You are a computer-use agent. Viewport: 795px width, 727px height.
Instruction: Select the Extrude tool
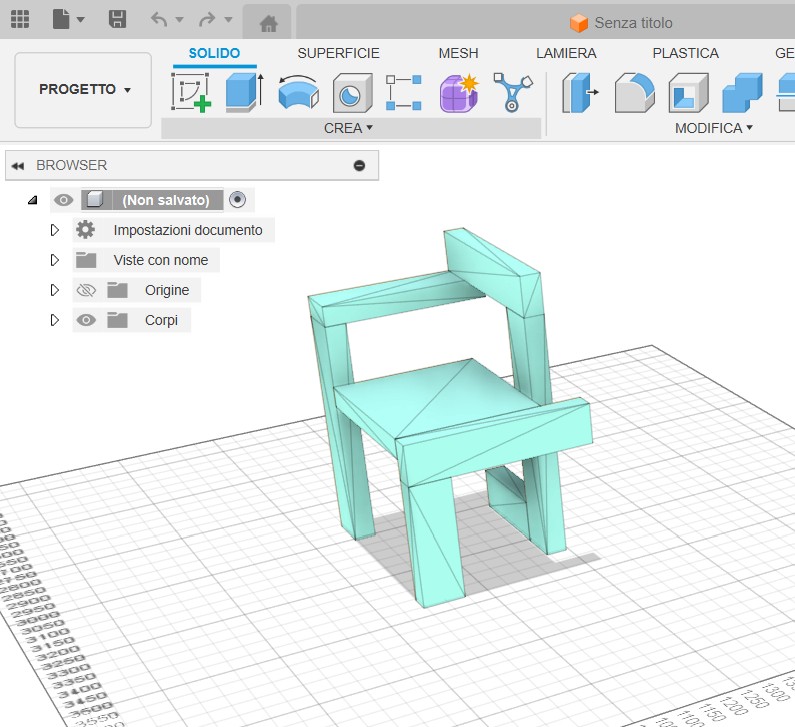pos(243,93)
